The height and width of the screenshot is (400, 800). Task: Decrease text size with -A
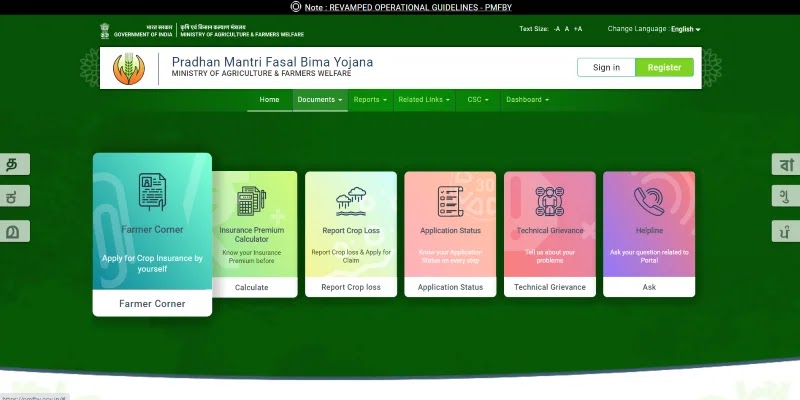[x=557, y=29]
